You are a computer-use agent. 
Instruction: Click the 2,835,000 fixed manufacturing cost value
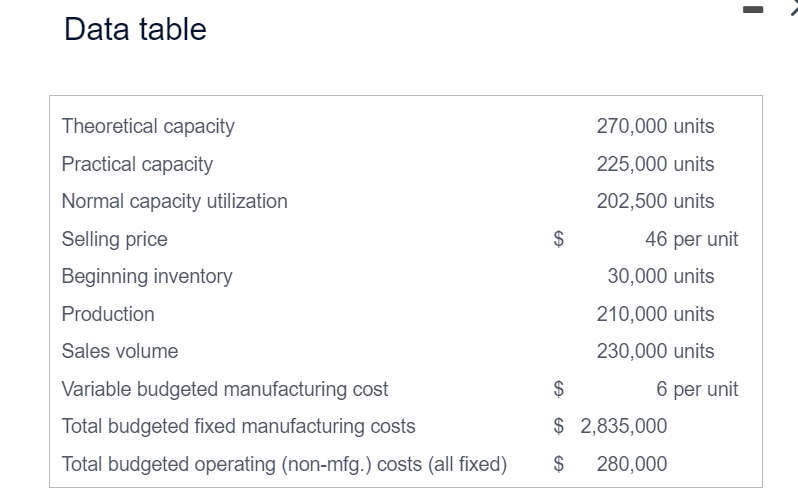[624, 426]
